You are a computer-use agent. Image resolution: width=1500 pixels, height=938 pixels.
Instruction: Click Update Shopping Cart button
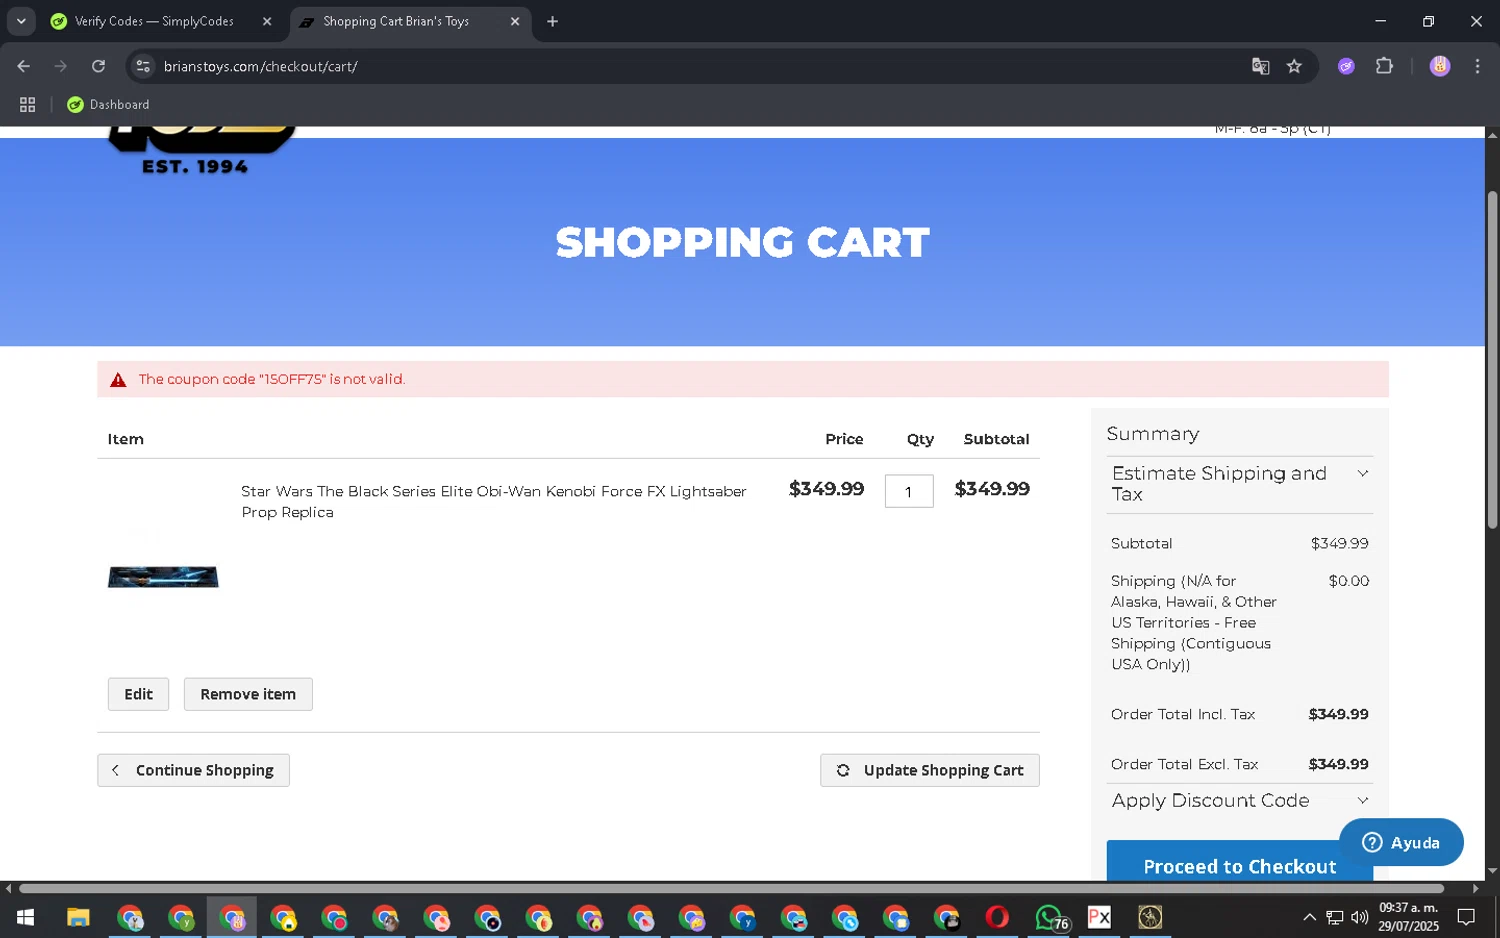click(929, 770)
